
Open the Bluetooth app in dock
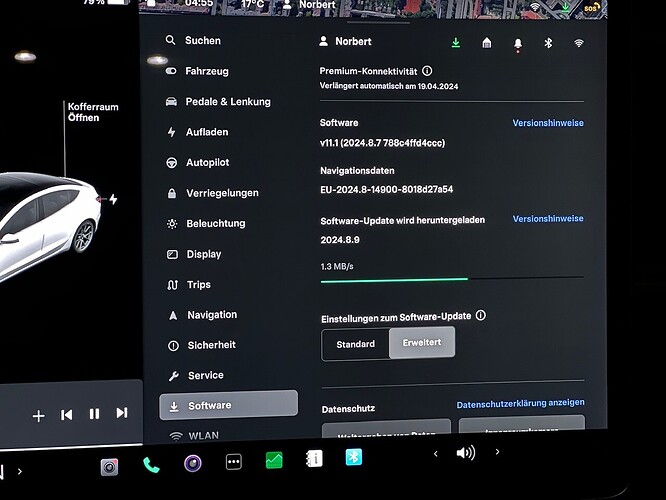354,457
